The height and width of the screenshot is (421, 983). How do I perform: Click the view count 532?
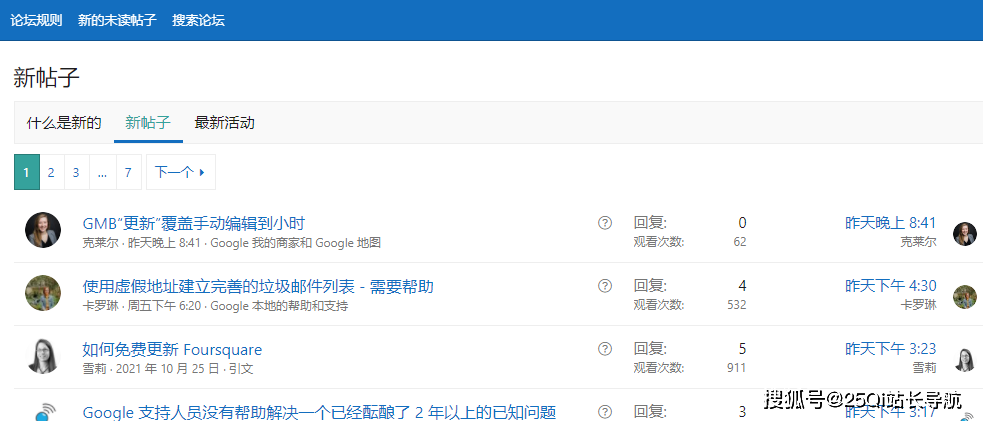[736, 305]
